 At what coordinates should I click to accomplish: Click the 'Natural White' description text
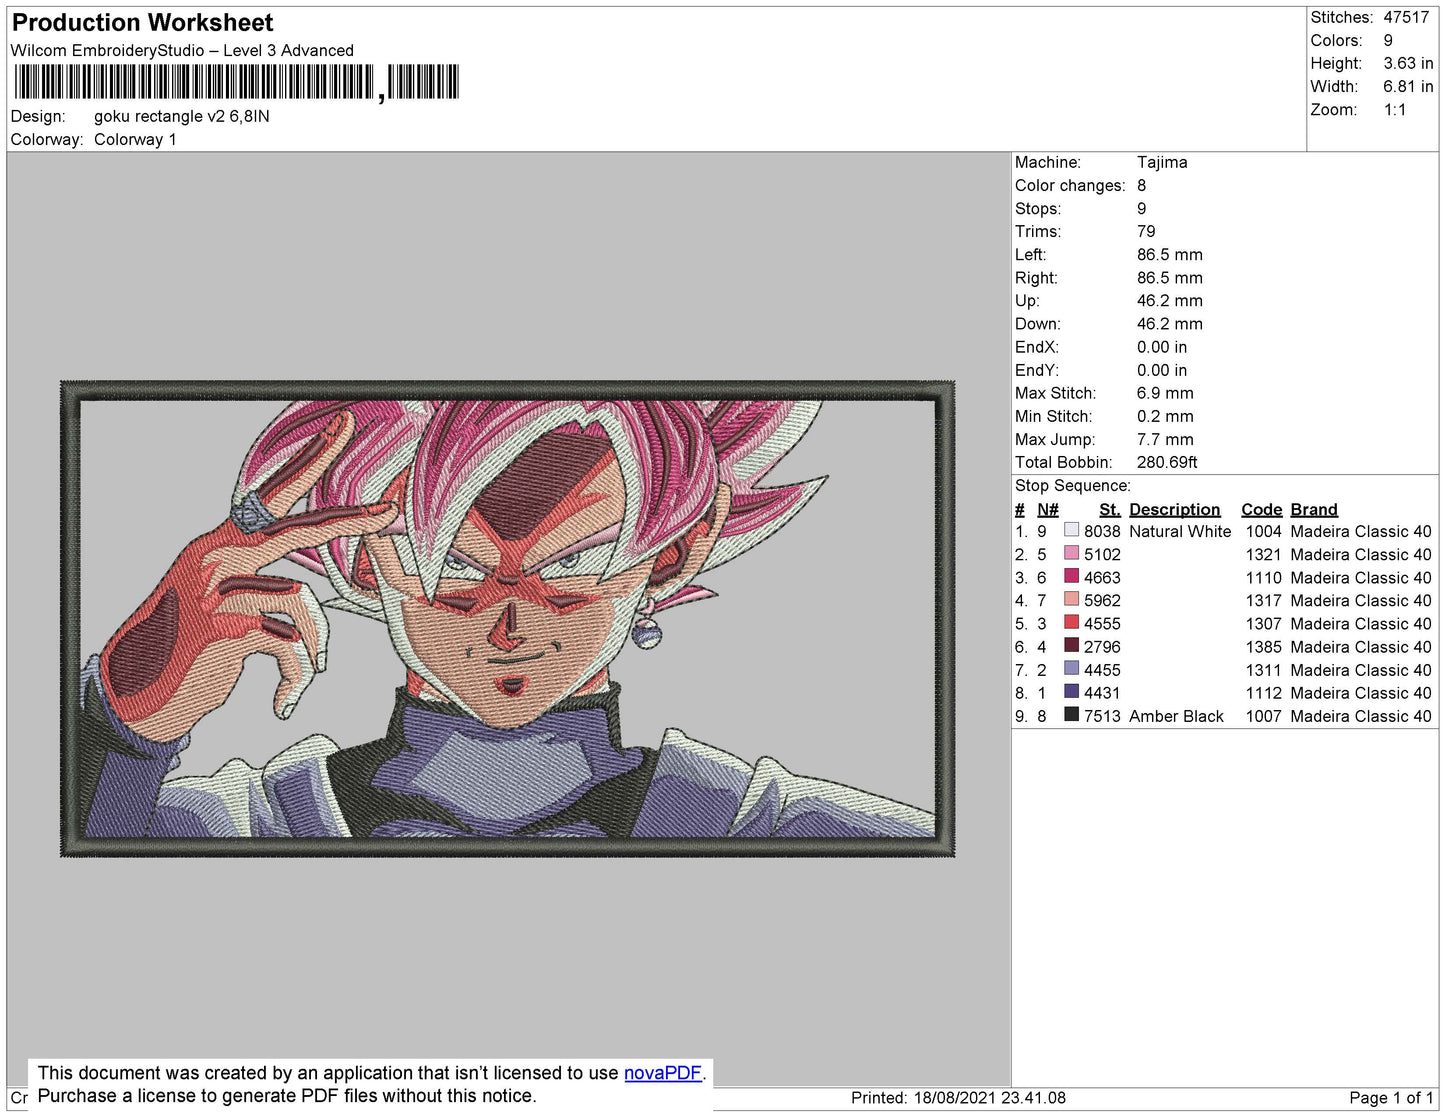click(x=1180, y=532)
